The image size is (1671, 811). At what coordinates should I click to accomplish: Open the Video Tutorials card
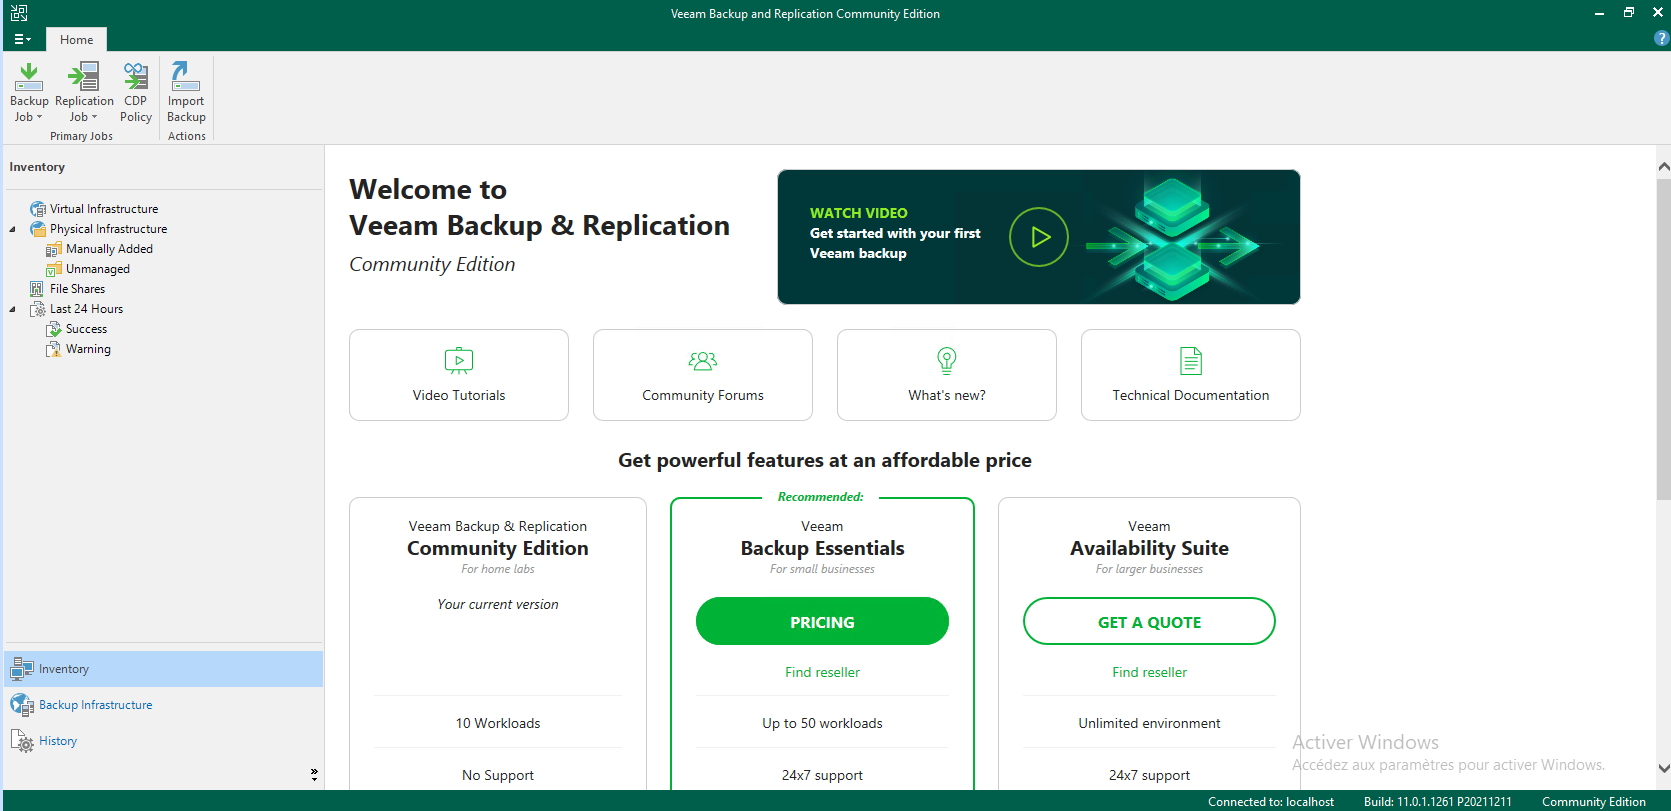(x=459, y=375)
